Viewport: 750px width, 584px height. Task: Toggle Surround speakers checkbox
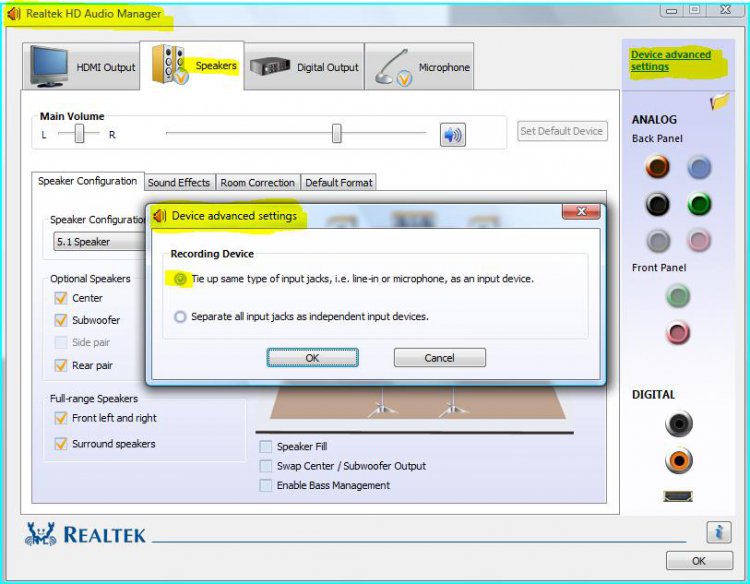click(61, 444)
